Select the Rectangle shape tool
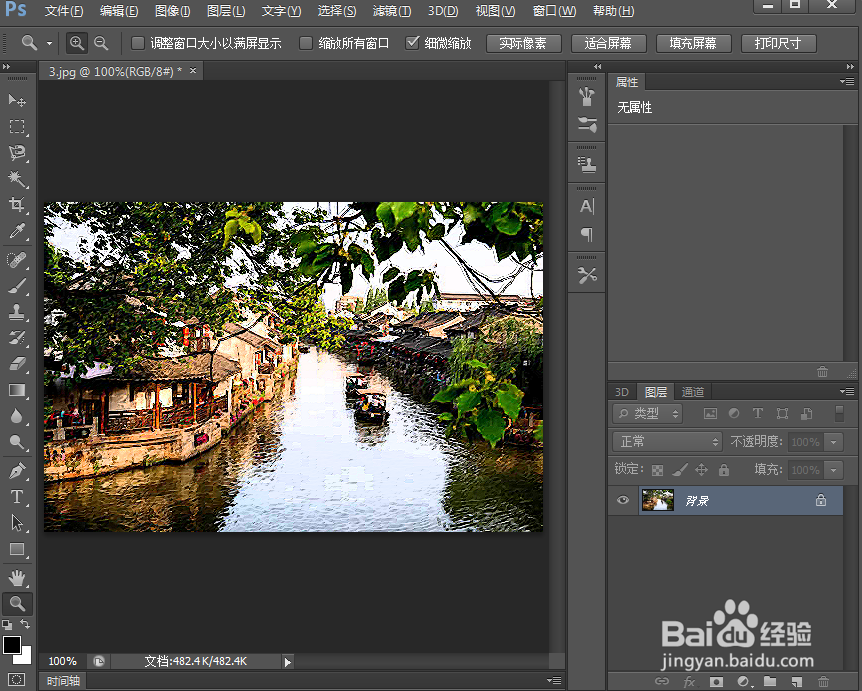The width and height of the screenshot is (862, 691). 17,549
